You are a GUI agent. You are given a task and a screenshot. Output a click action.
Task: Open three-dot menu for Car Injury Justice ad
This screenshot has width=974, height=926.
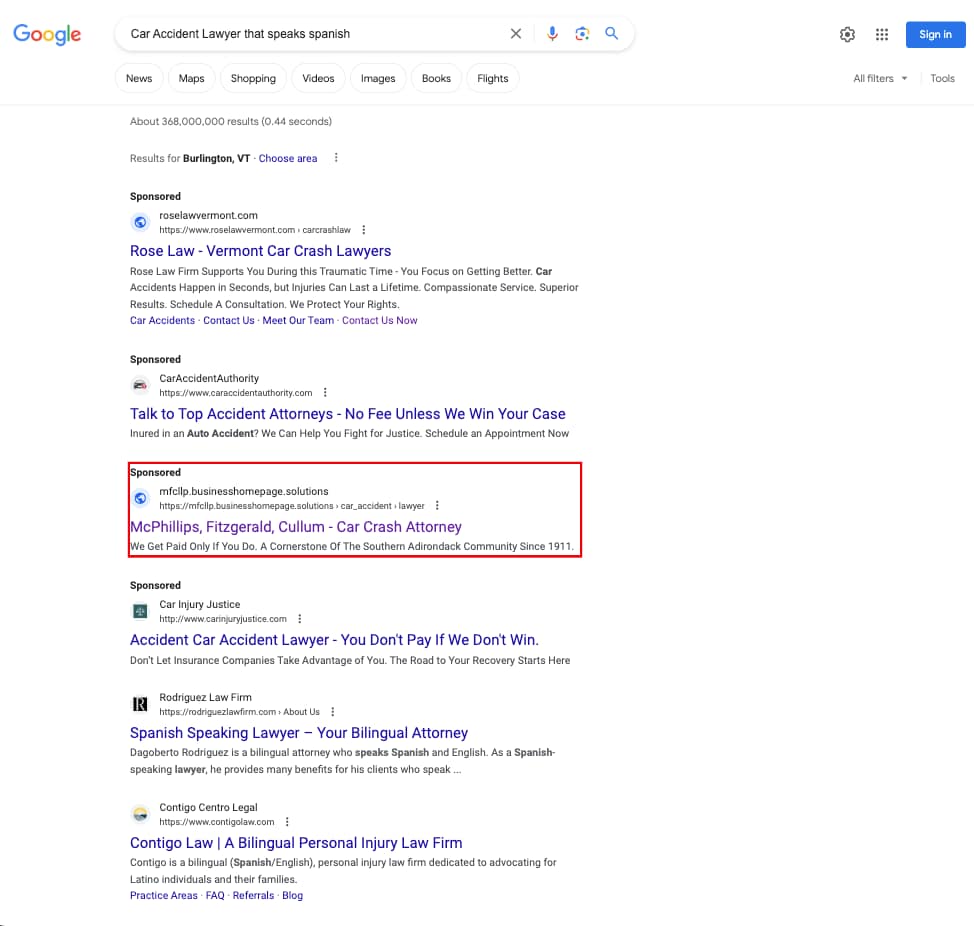pos(299,619)
